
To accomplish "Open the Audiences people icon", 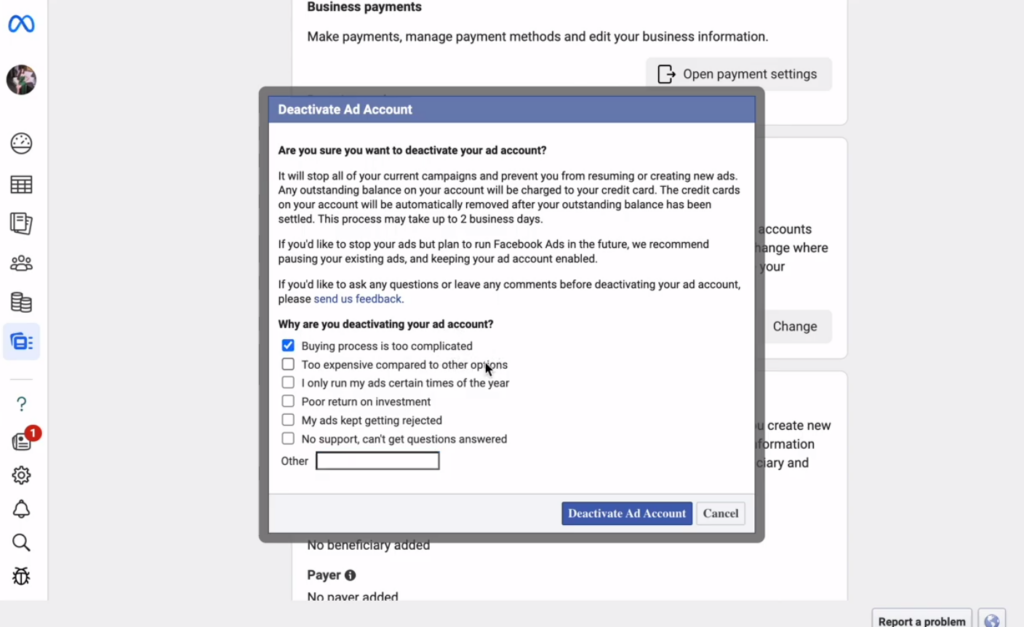I will [21, 262].
